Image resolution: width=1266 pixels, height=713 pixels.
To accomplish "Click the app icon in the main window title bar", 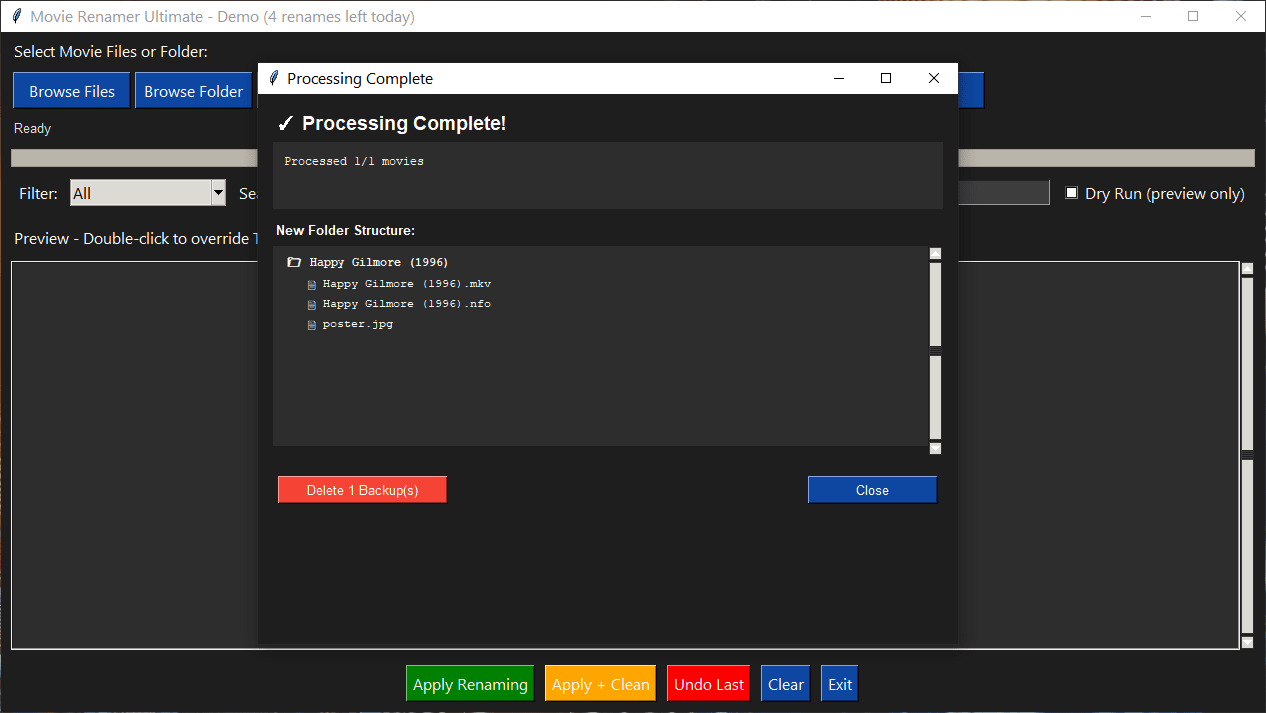I will tap(15, 16).
